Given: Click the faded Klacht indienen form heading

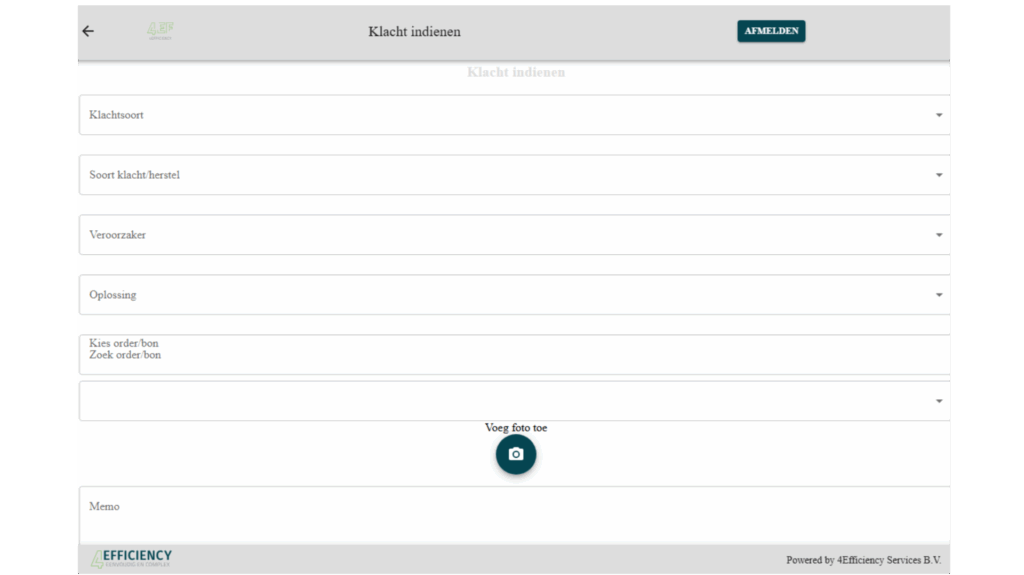Looking at the screenshot, I should 516,73.
